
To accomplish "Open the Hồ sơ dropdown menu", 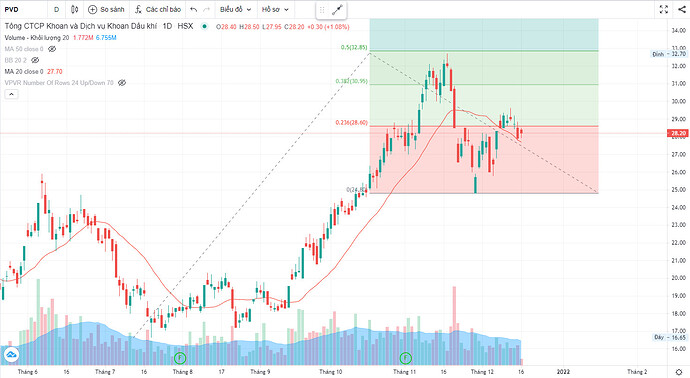I will click(275, 9).
